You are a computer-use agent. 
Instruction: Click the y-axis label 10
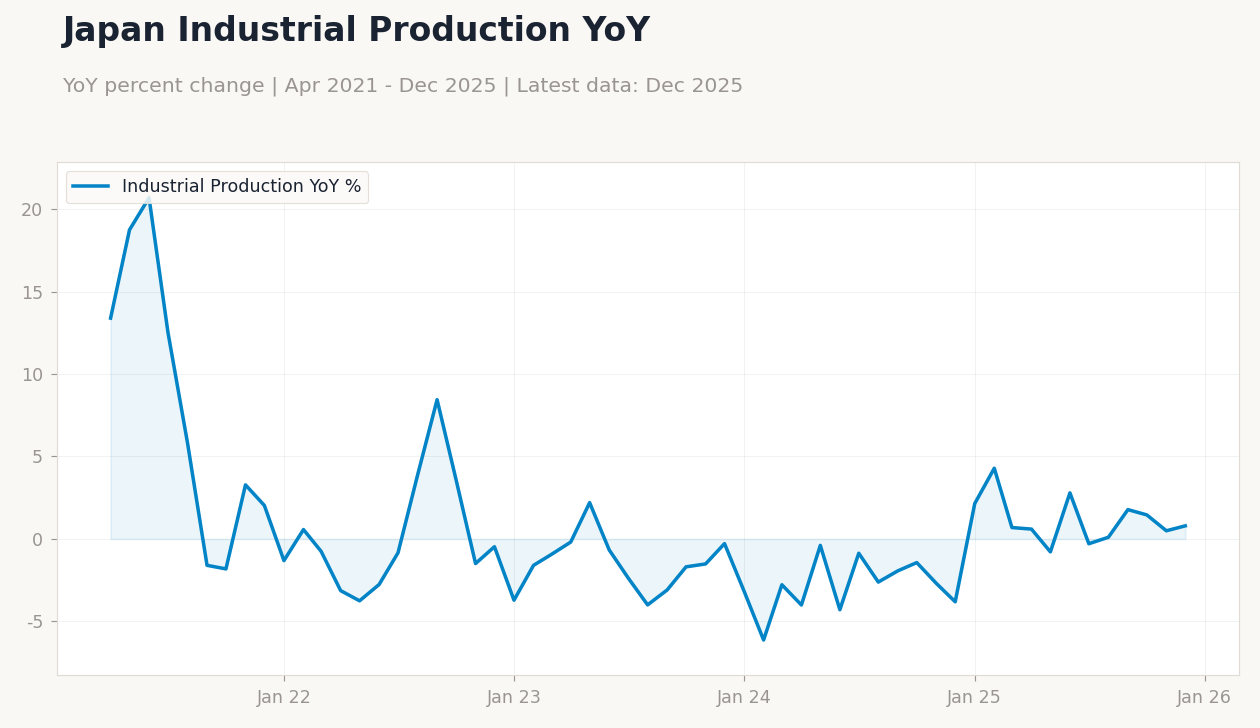click(32, 375)
